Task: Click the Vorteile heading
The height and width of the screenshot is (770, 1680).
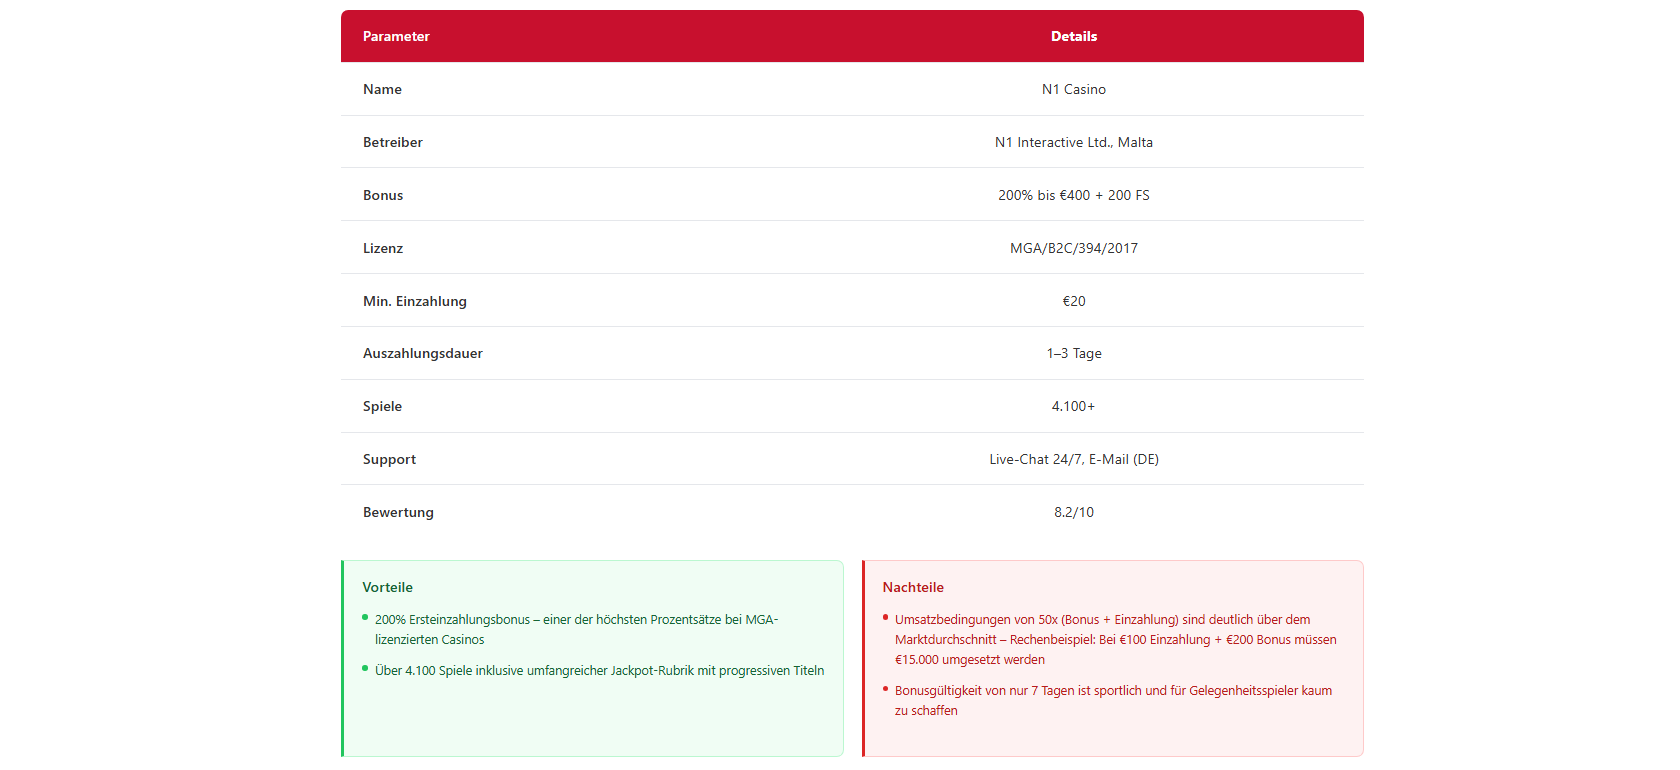Action: coord(388,587)
